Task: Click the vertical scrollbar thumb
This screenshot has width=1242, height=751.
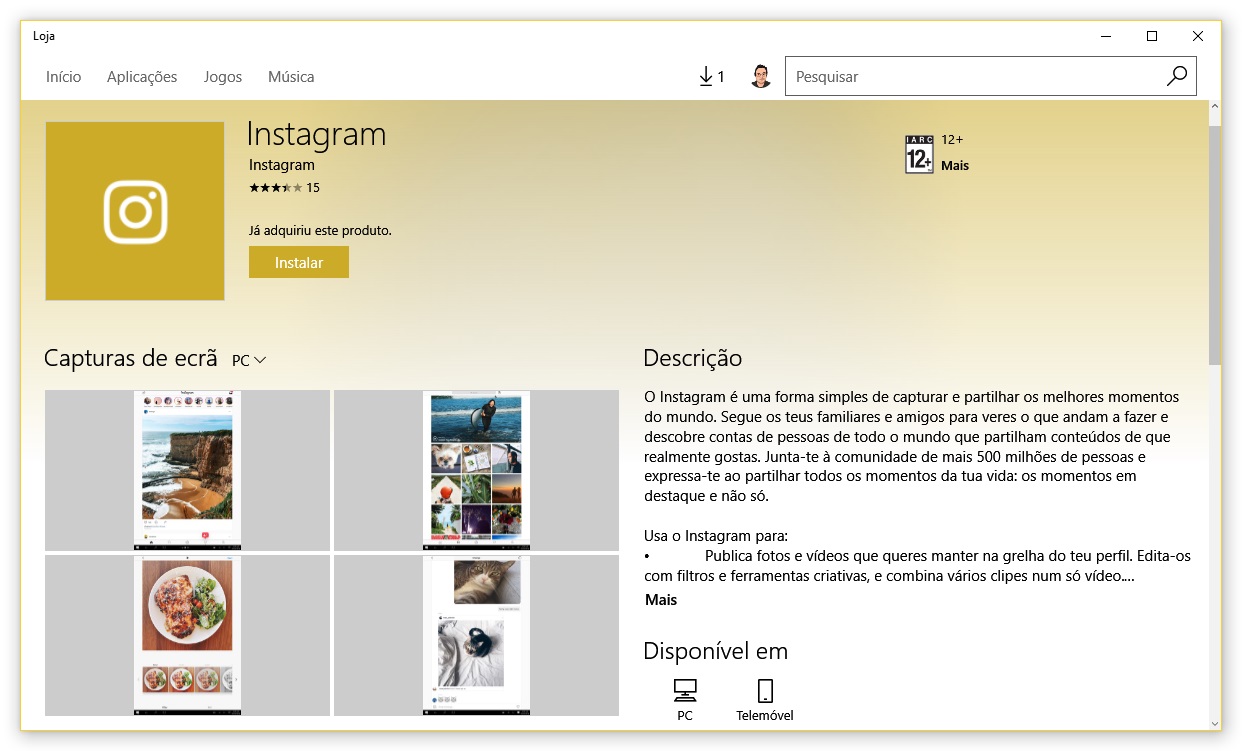Action: pos(1215,245)
